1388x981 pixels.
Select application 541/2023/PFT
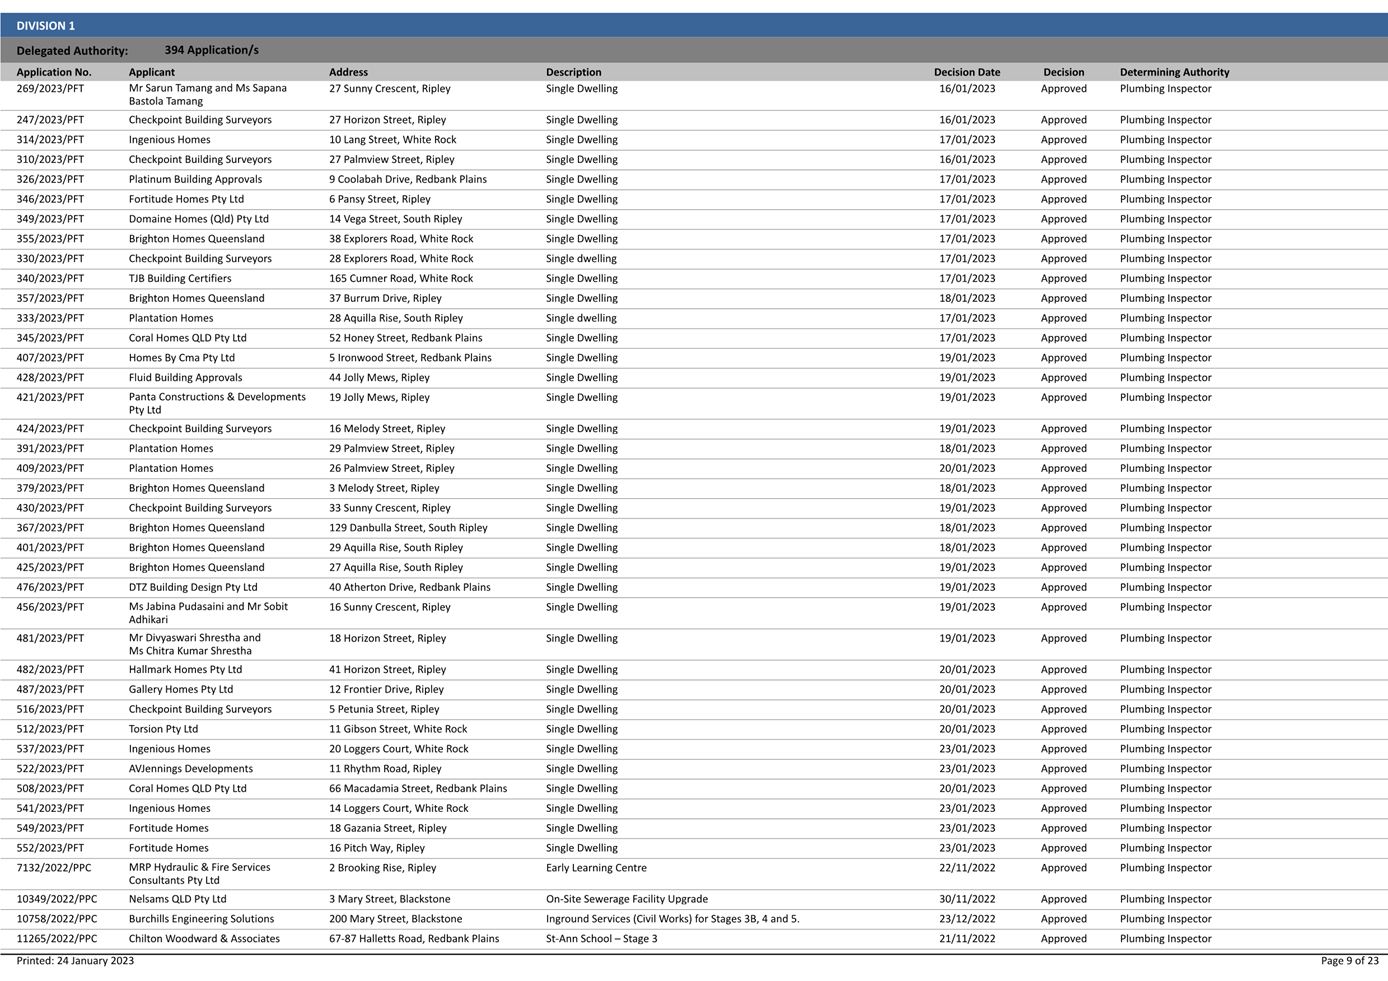(x=50, y=809)
